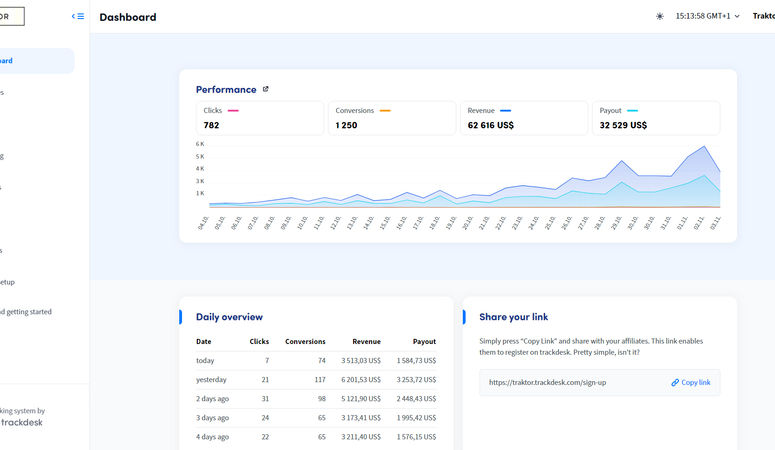Click the Share your link heading
Viewport: 775px width, 450px height.
(514, 317)
